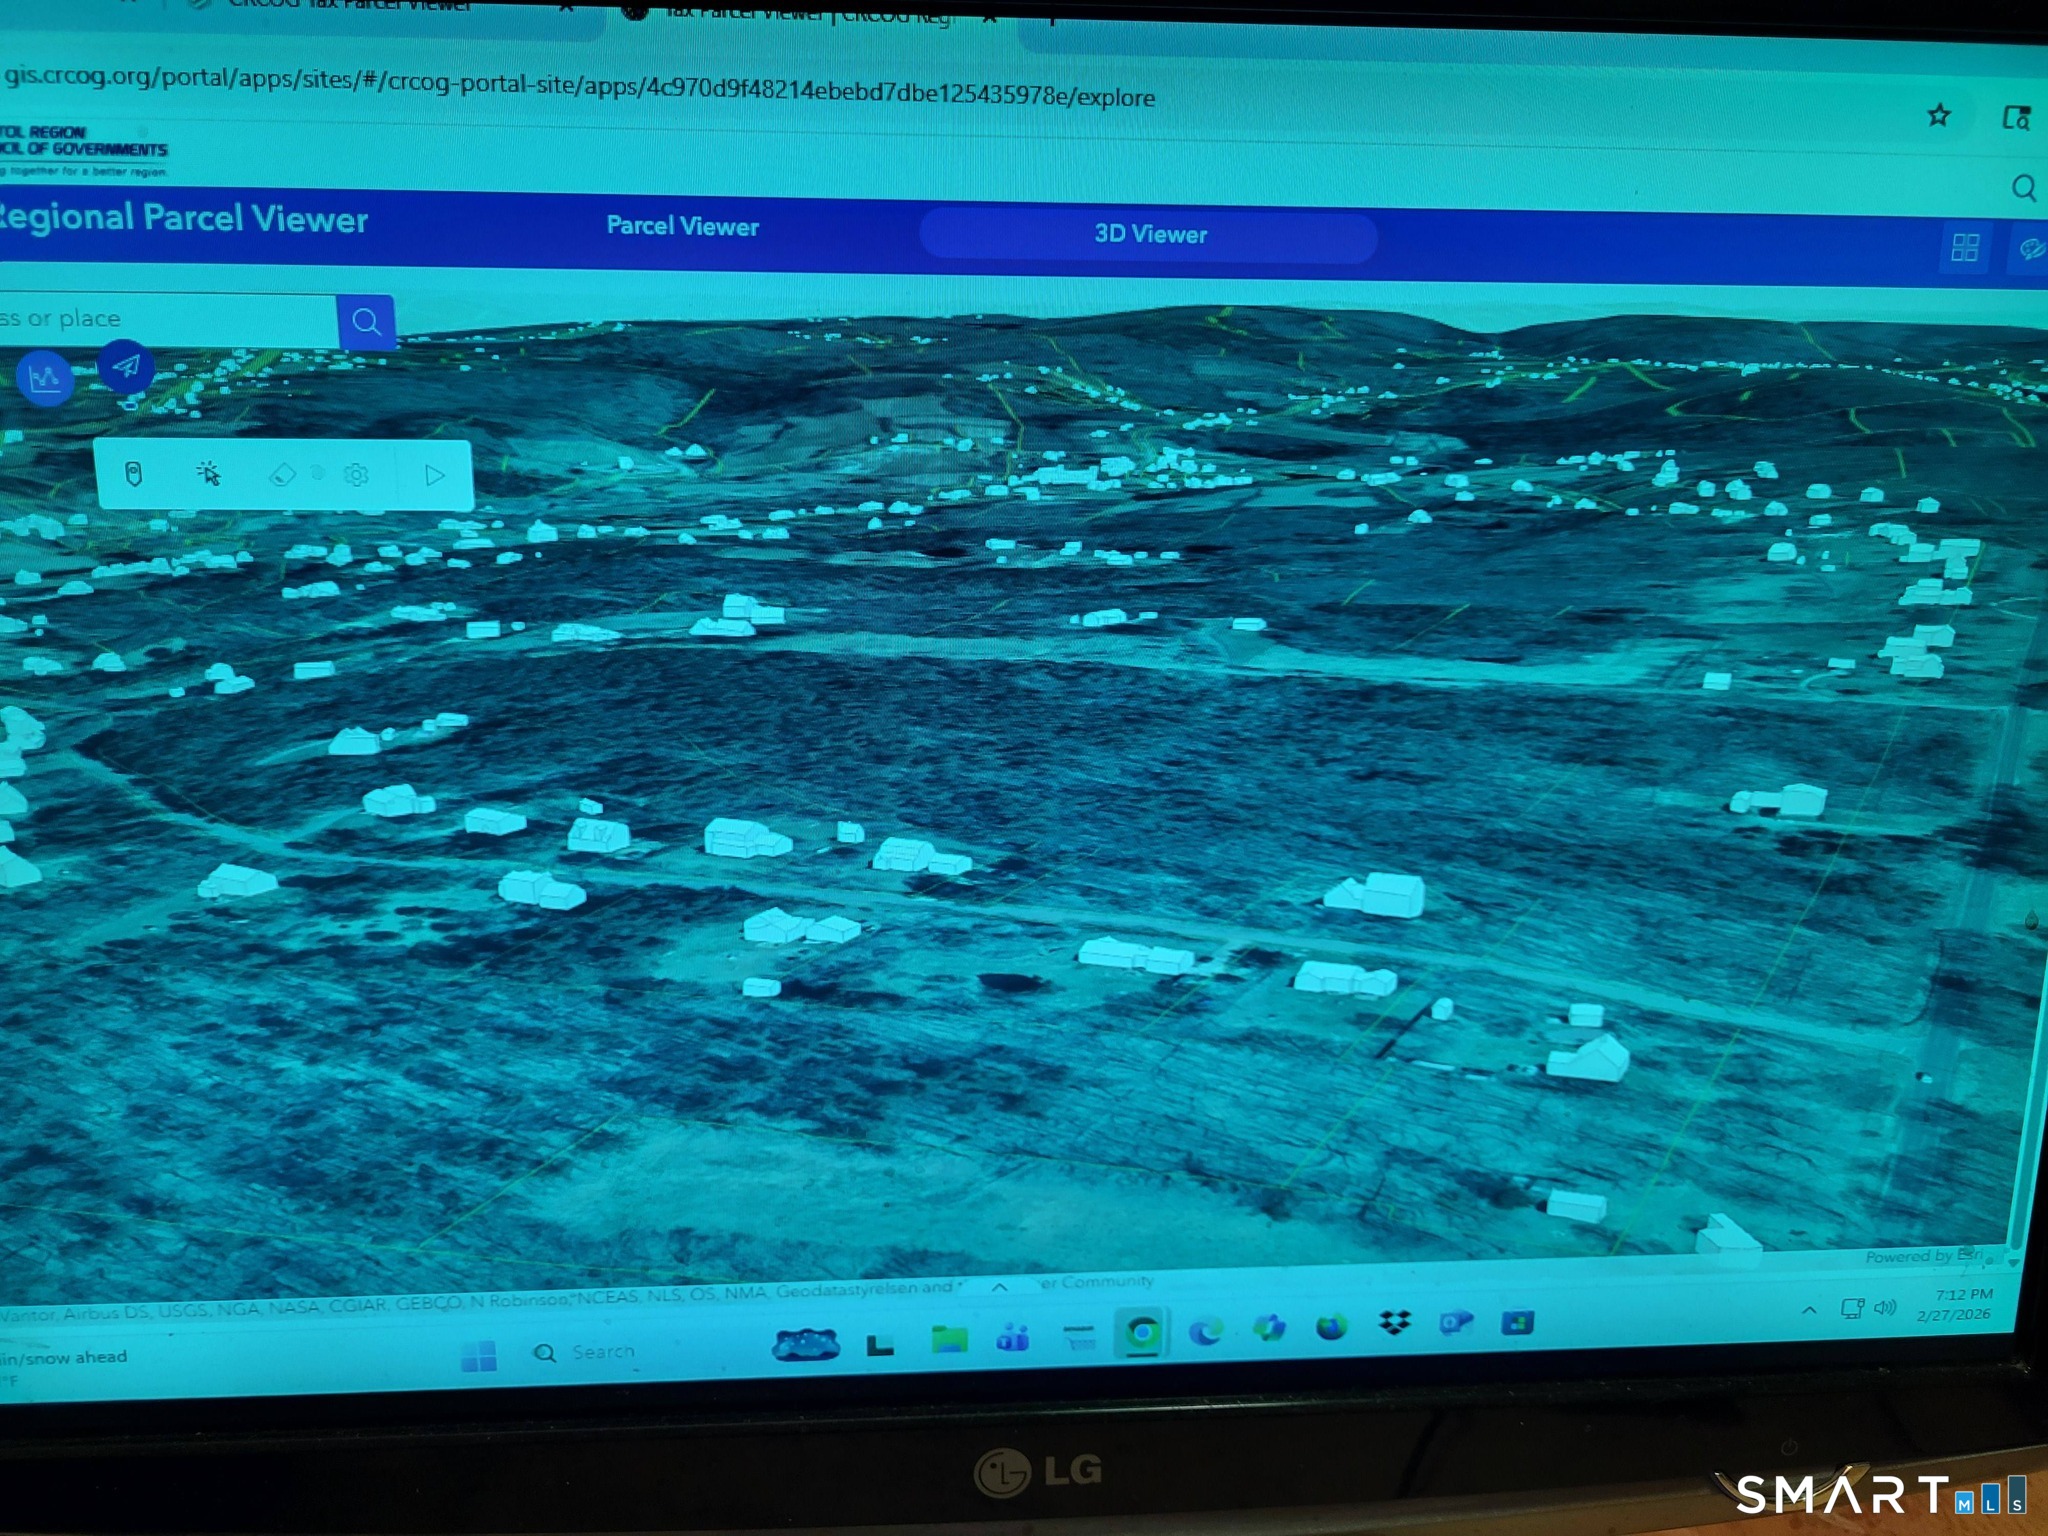Click the Regional Parcel Viewer title
The image size is (2048, 1536).
click(183, 218)
